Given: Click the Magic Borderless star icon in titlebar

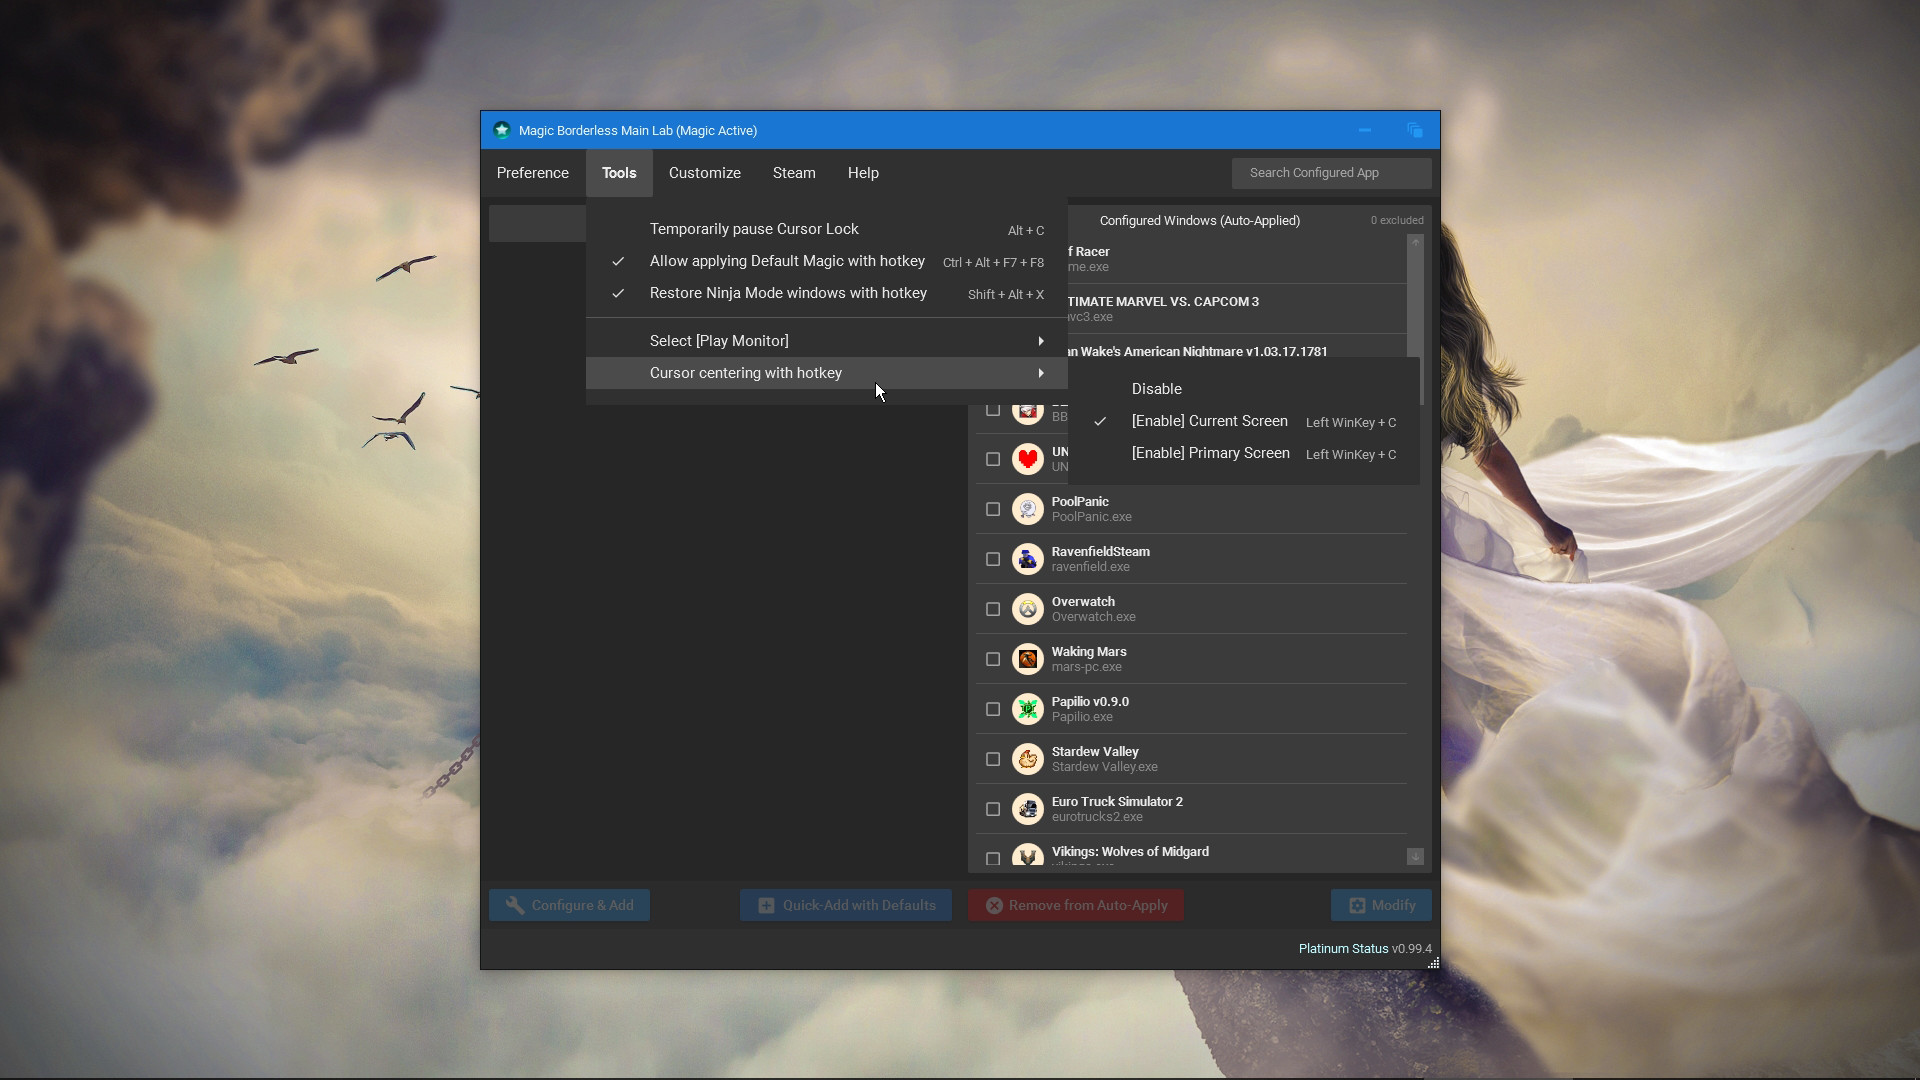Looking at the screenshot, I should [x=501, y=130].
